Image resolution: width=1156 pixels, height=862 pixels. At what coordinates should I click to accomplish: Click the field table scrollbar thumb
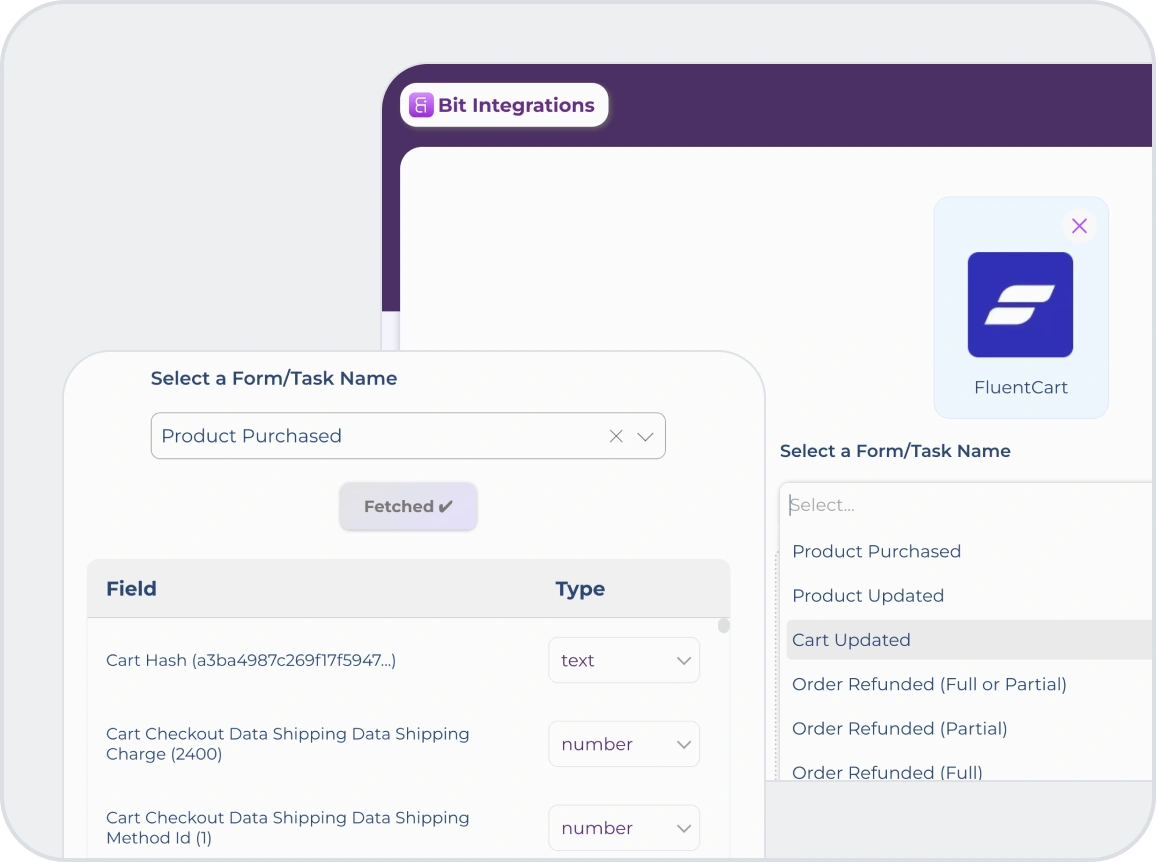[x=723, y=626]
